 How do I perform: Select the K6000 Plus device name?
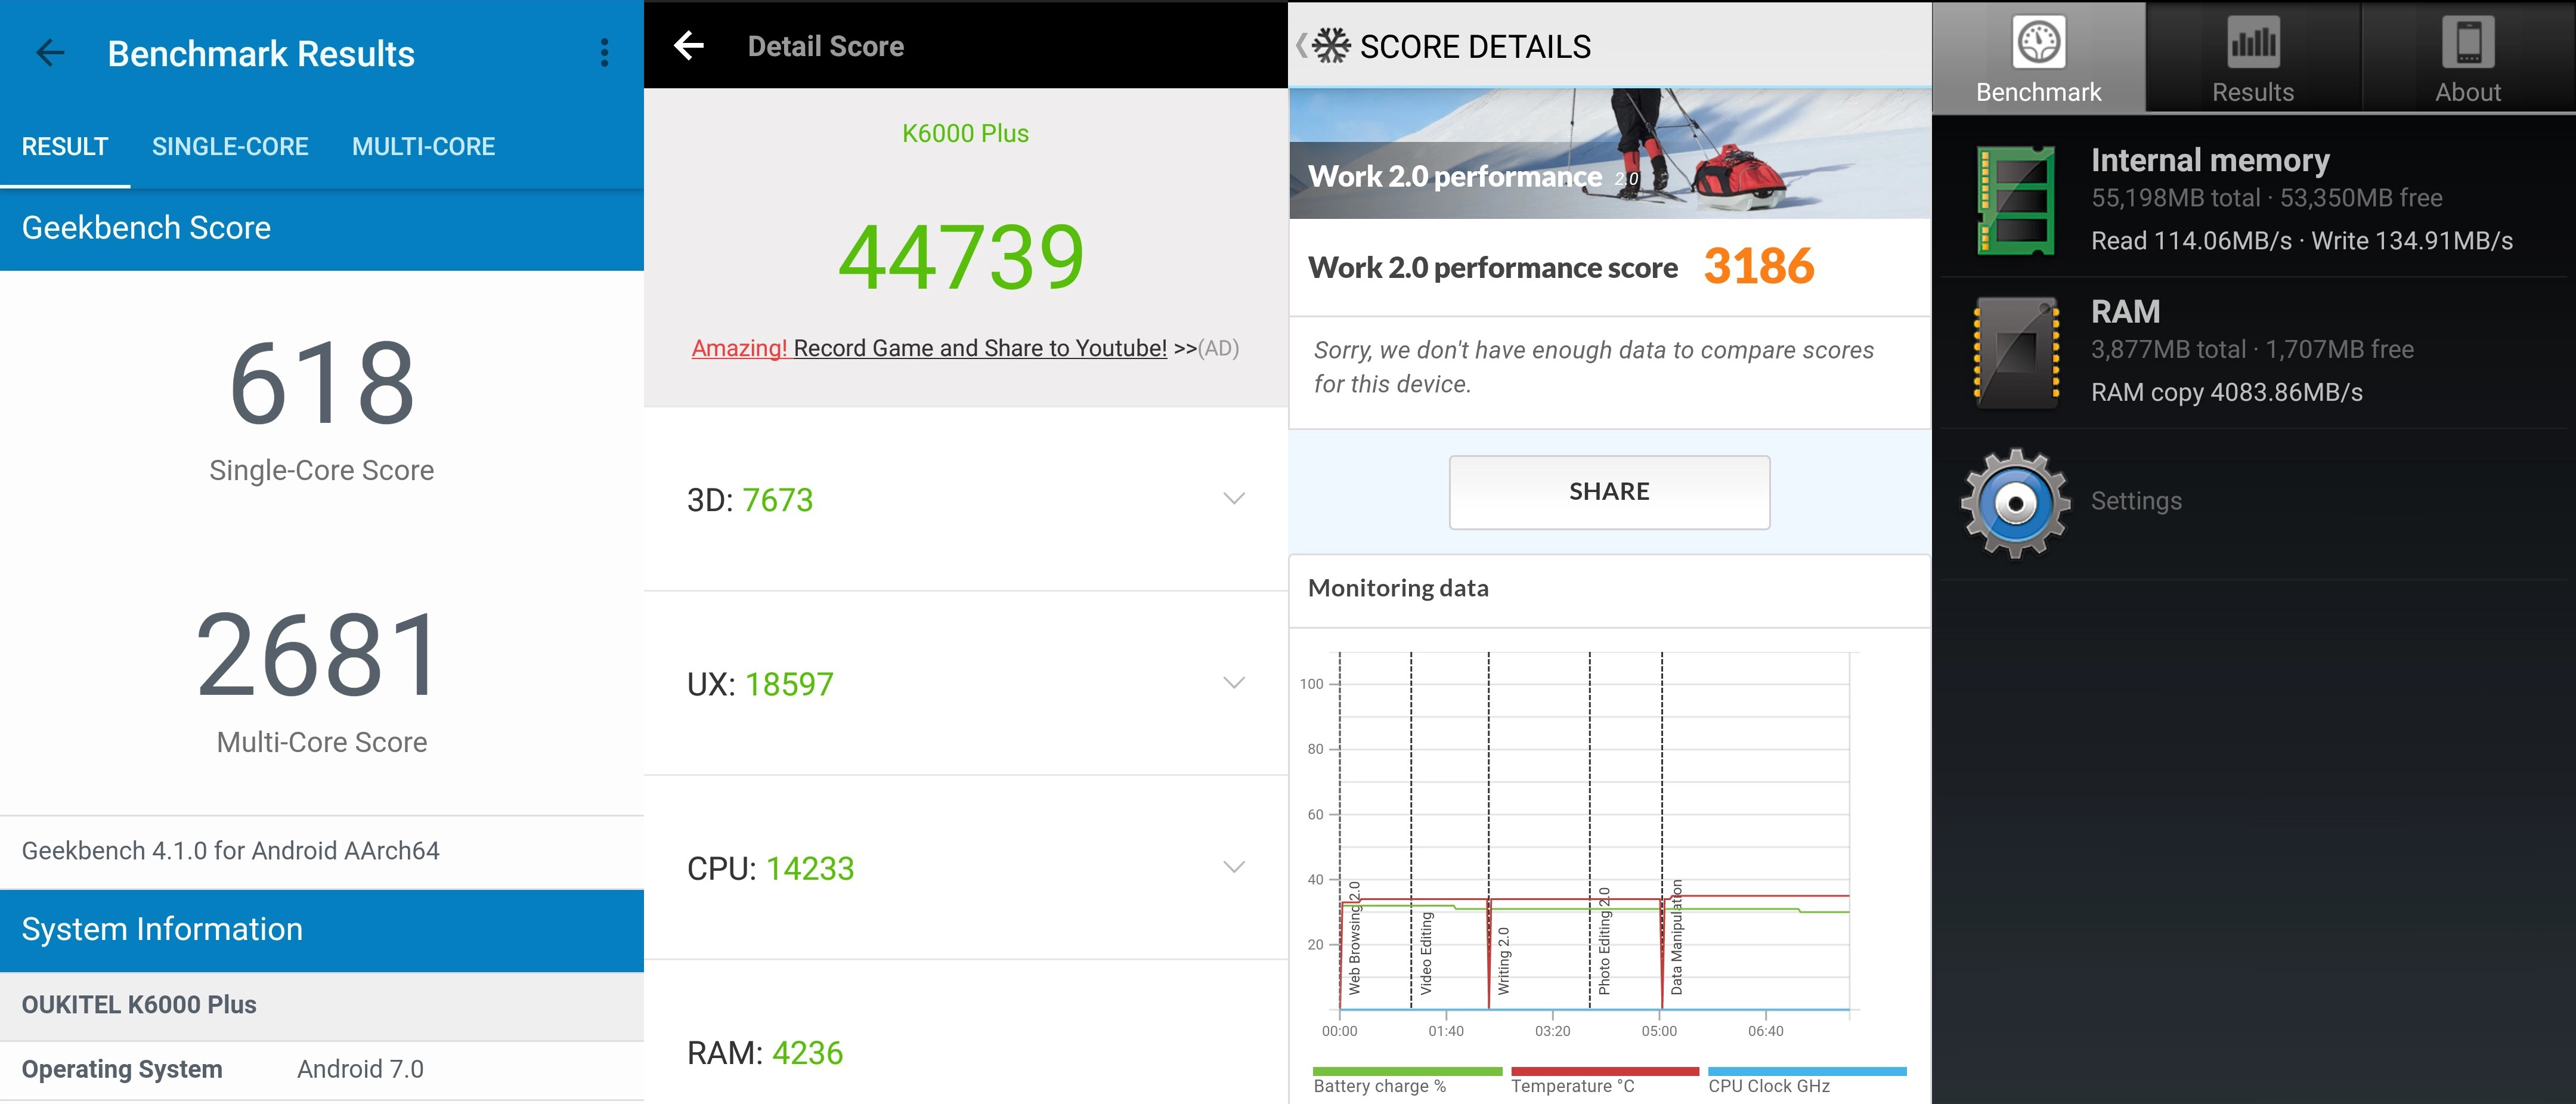click(x=965, y=133)
